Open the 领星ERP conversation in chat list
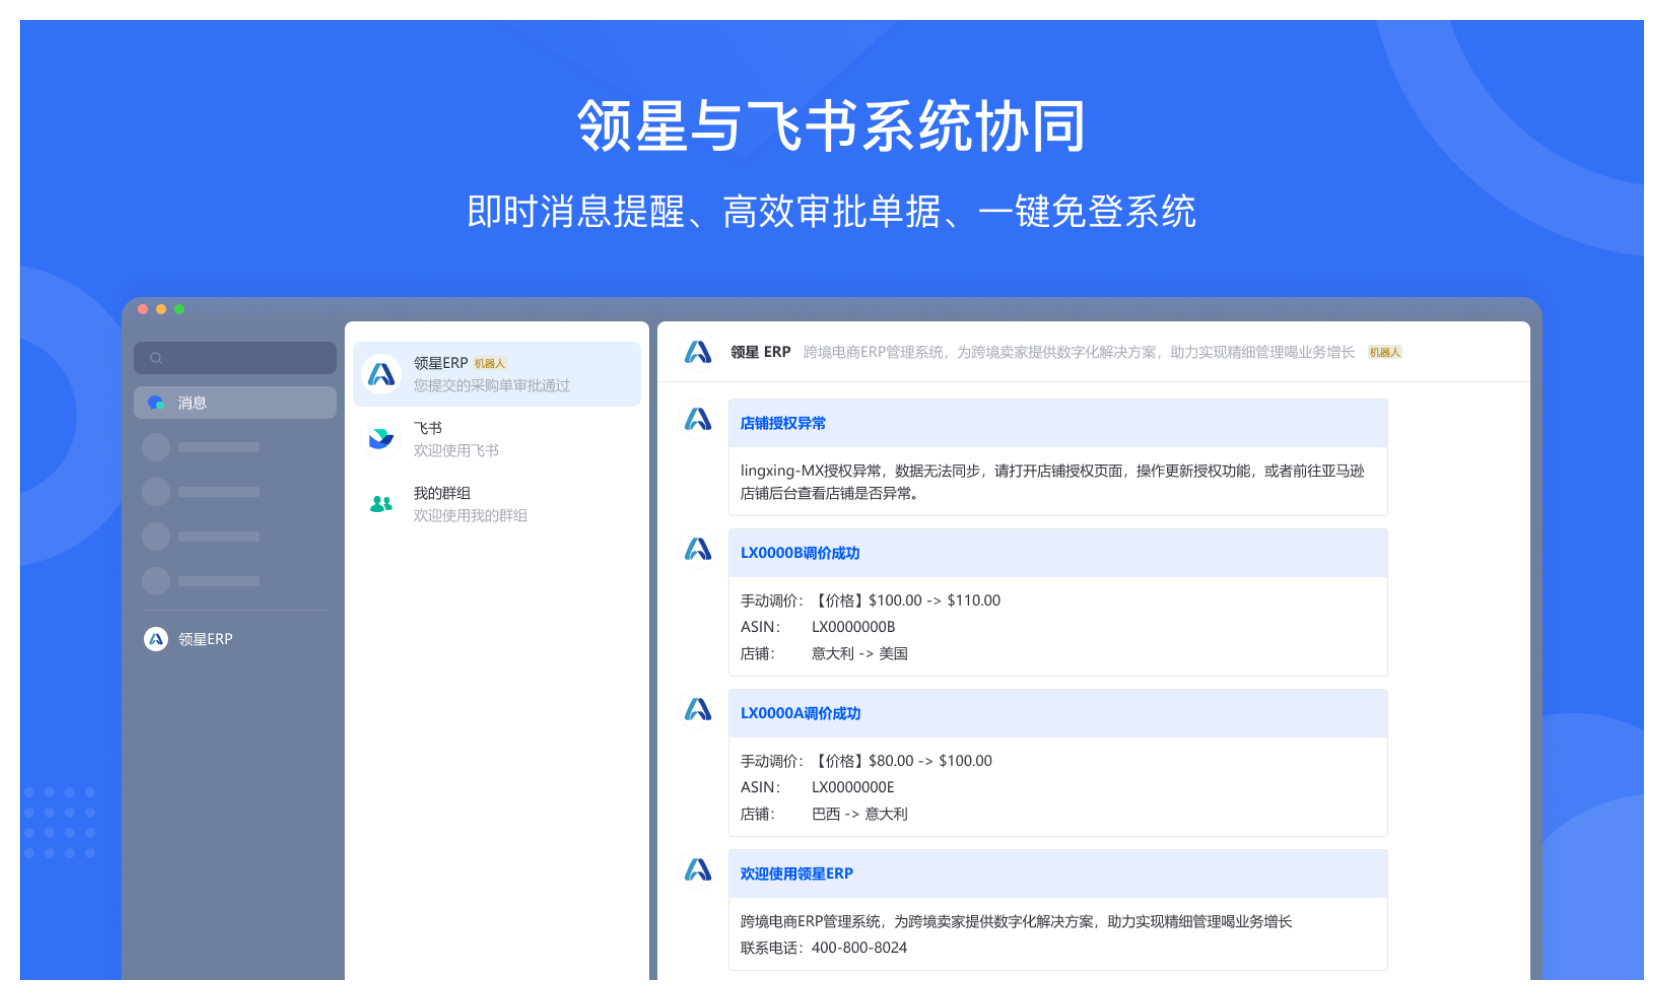This screenshot has width=1664, height=1000. click(497, 374)
